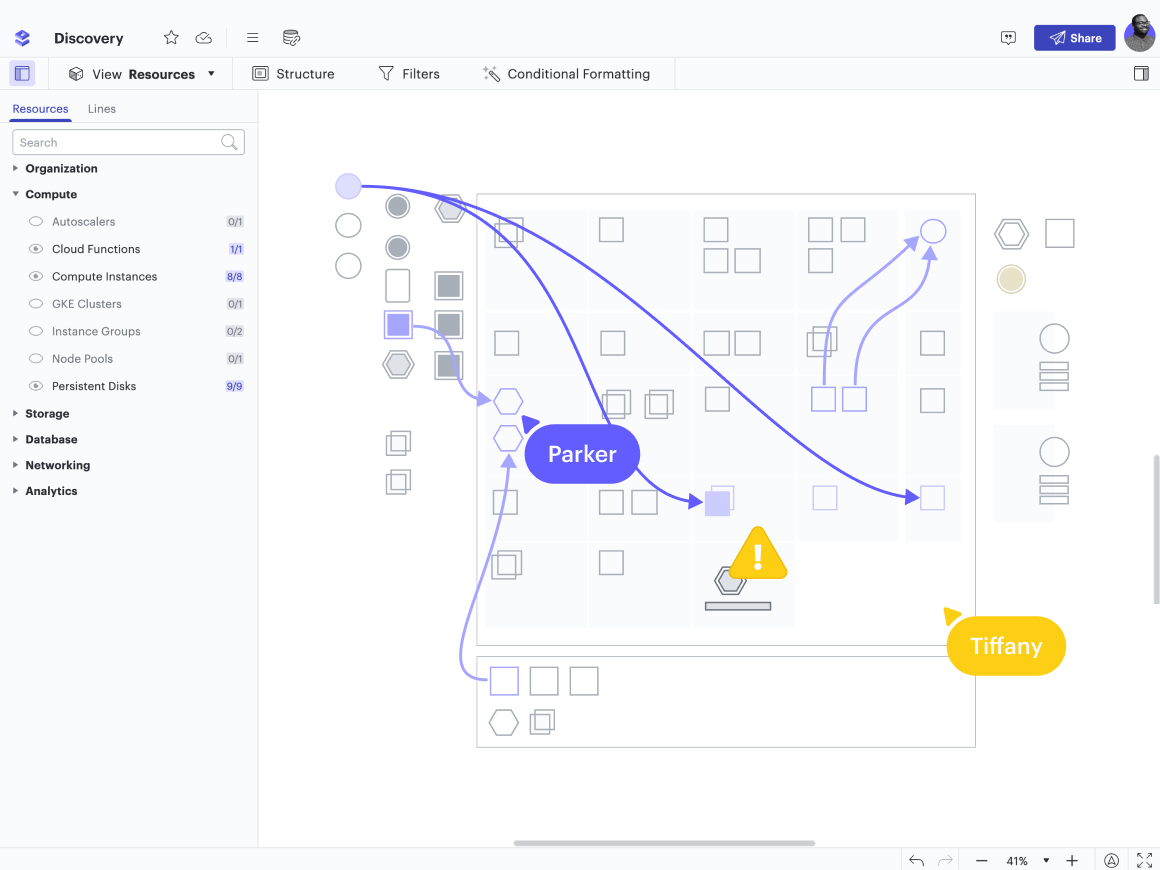Click the Search resources field

click(118, 142)
